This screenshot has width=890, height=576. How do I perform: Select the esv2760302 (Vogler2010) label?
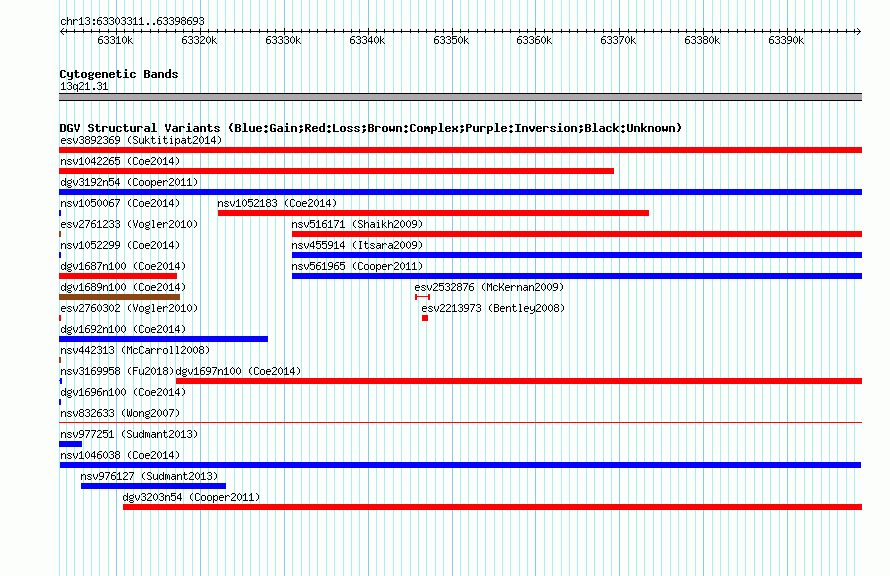(x=129, y=308)
